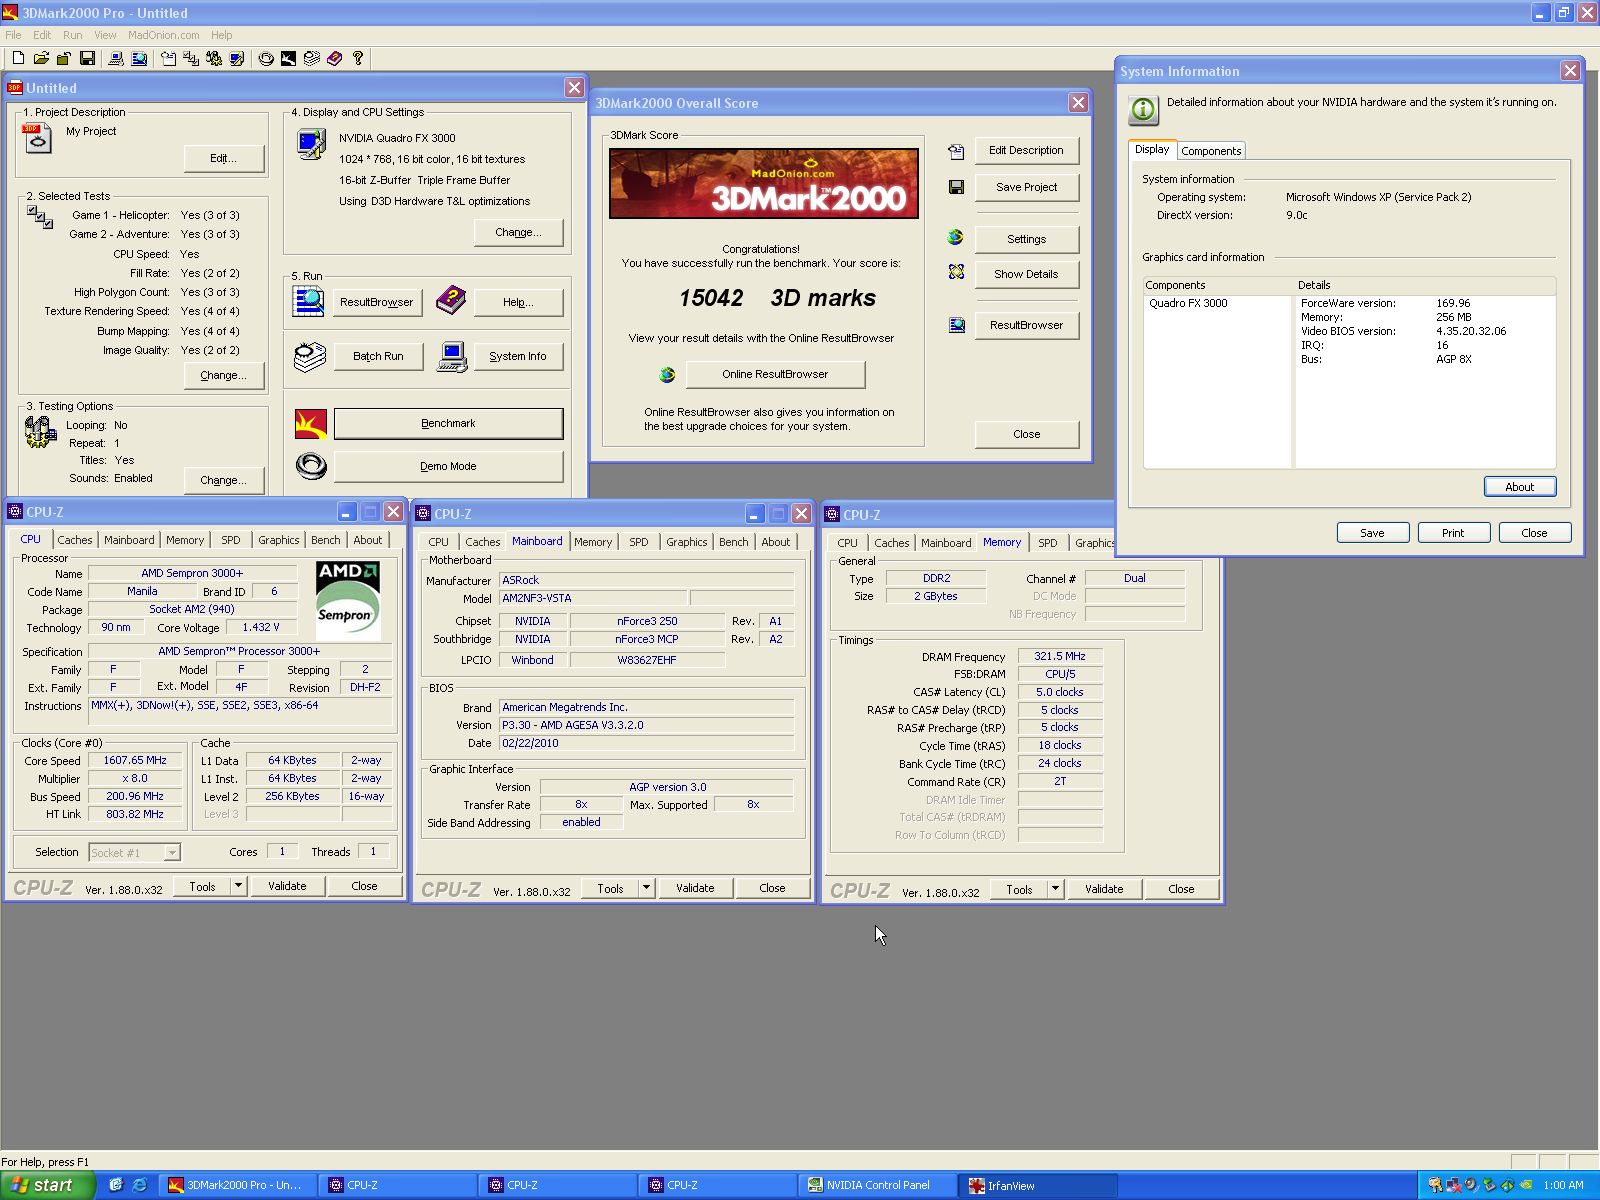Click the floppy icon beside Save Project

click(x=956, y=187)
